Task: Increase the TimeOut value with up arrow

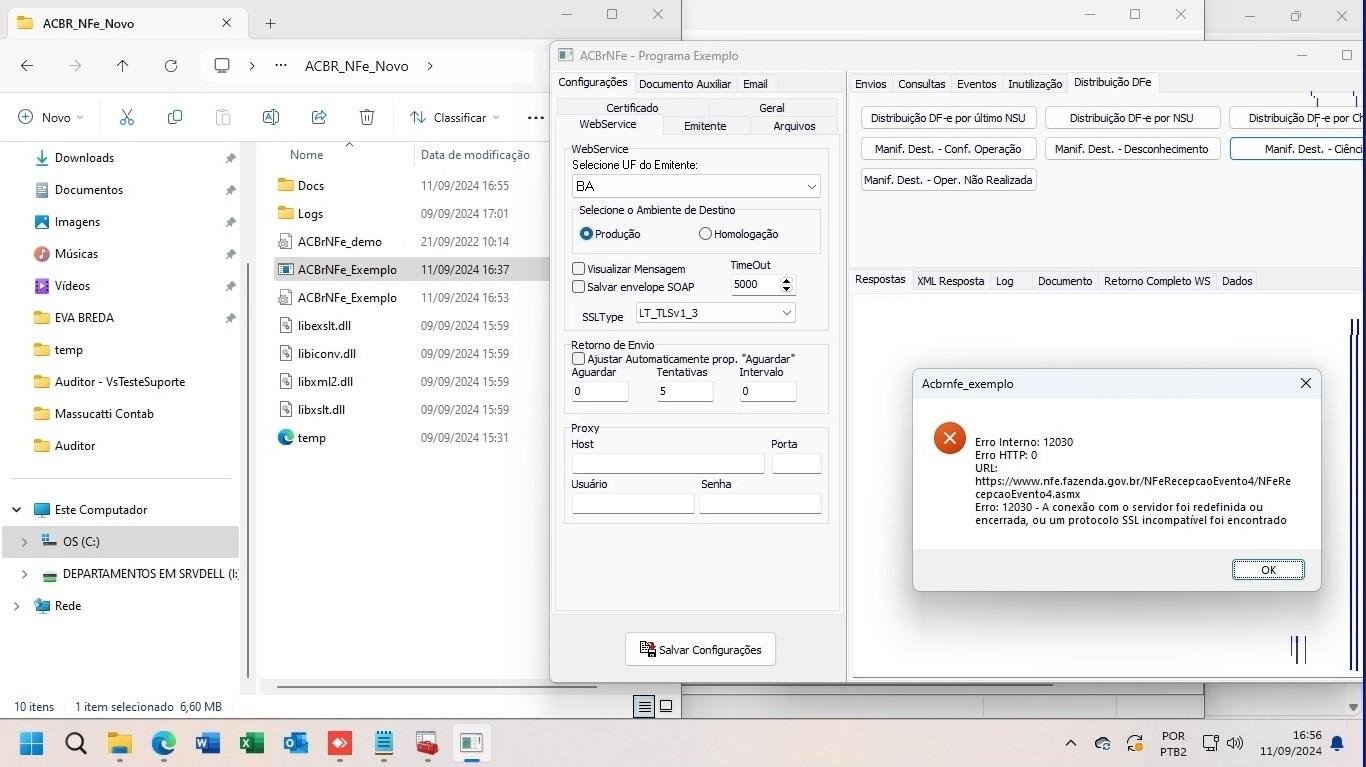Action: pyautogui.click(x=787, y=281)
